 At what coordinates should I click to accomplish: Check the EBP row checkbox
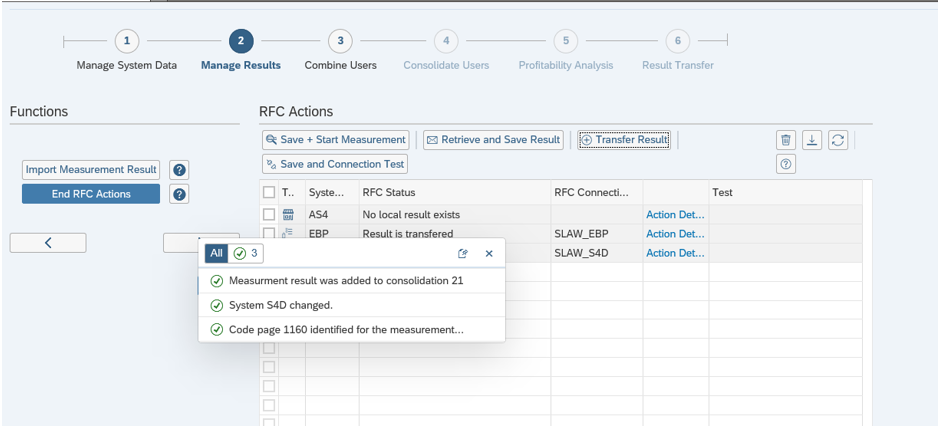click(x=269, y=234)
